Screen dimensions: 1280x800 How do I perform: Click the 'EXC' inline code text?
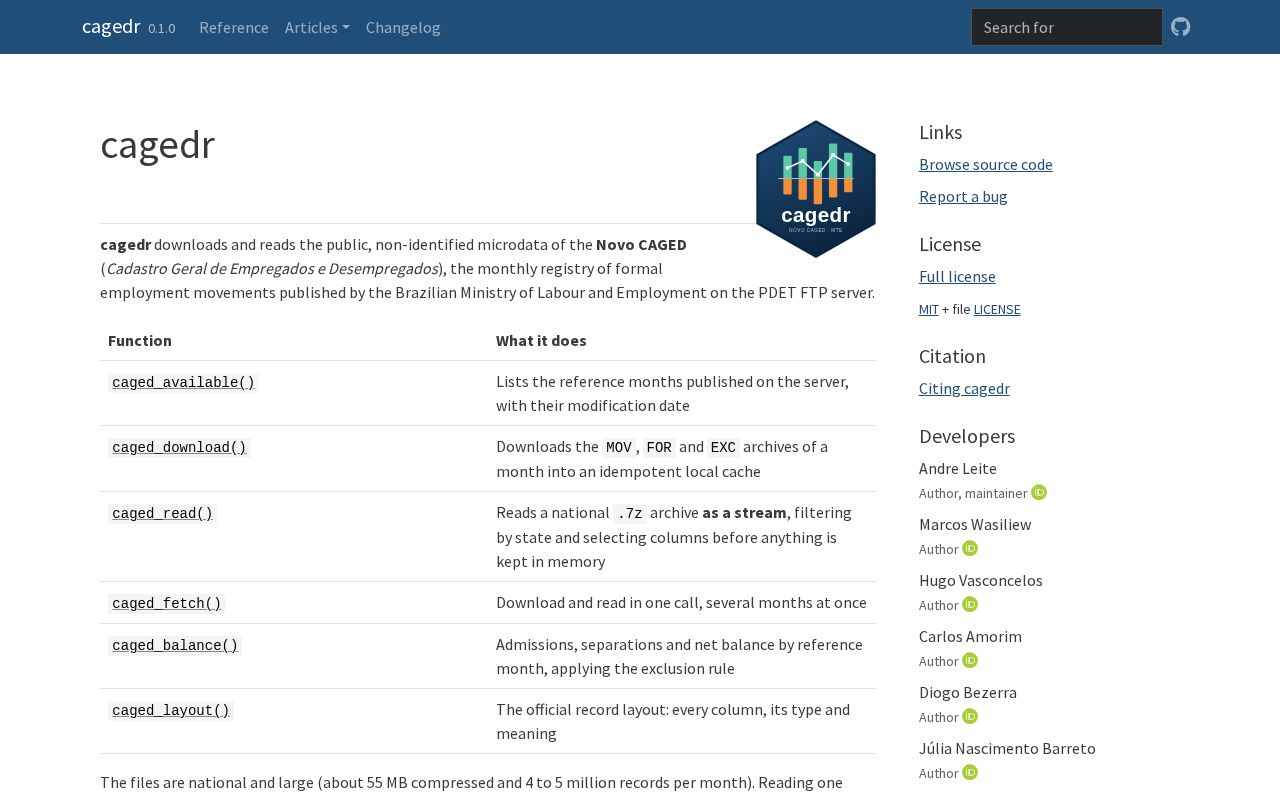click(723, 447)
